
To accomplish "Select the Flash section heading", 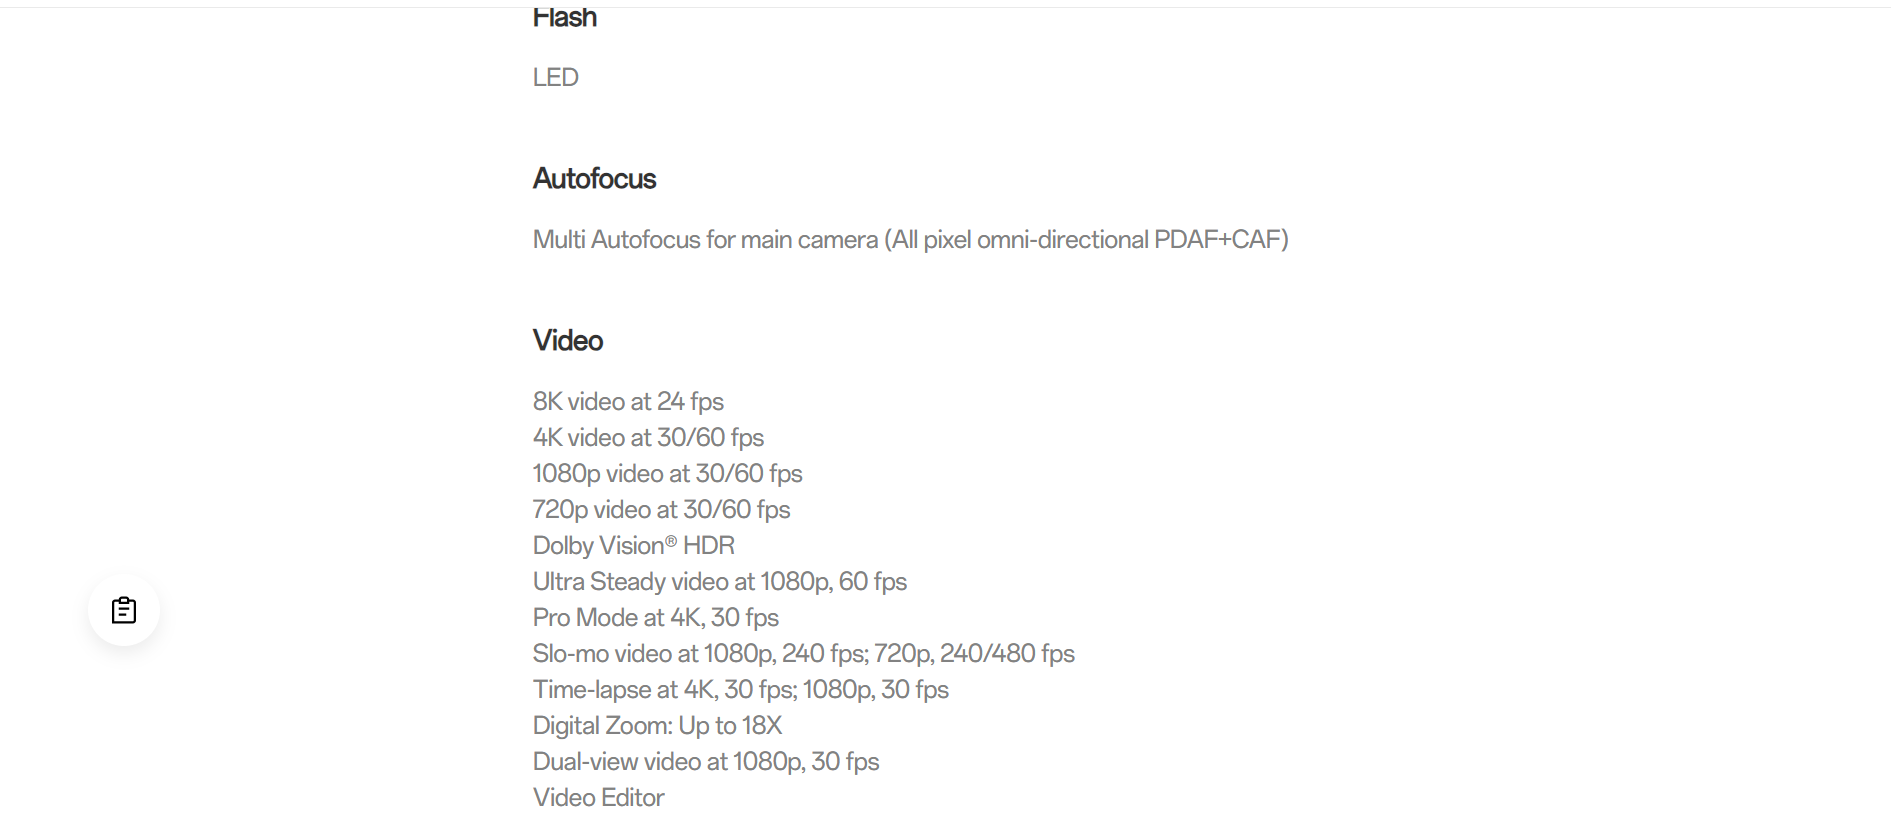I will click(565, 17).
